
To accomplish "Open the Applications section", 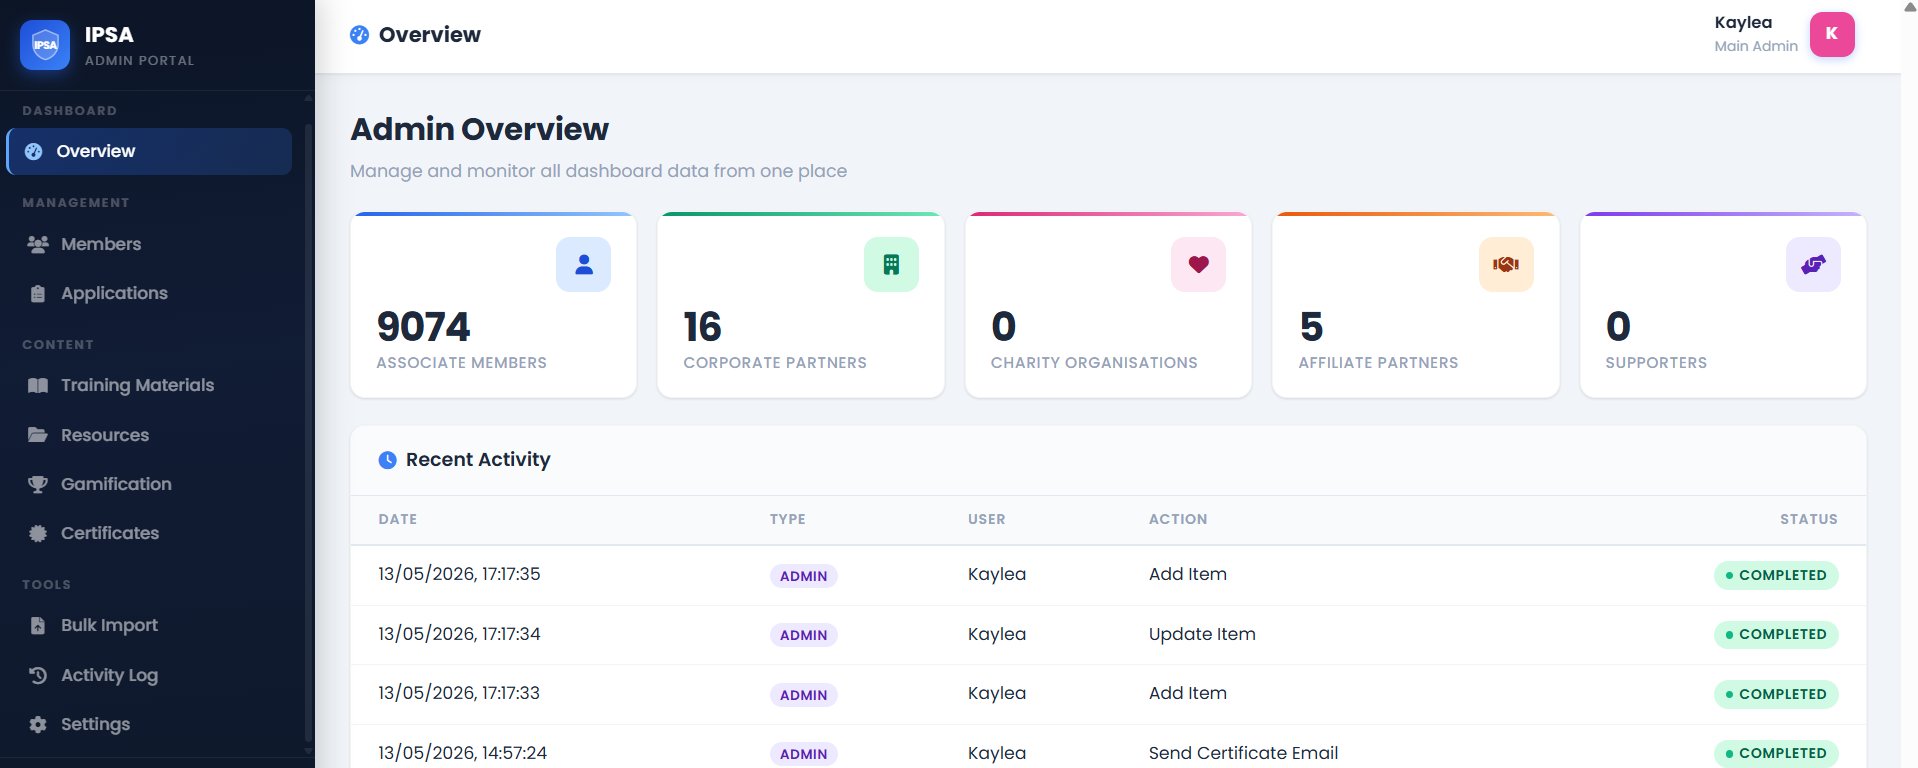I will click(x=149, y=293).
